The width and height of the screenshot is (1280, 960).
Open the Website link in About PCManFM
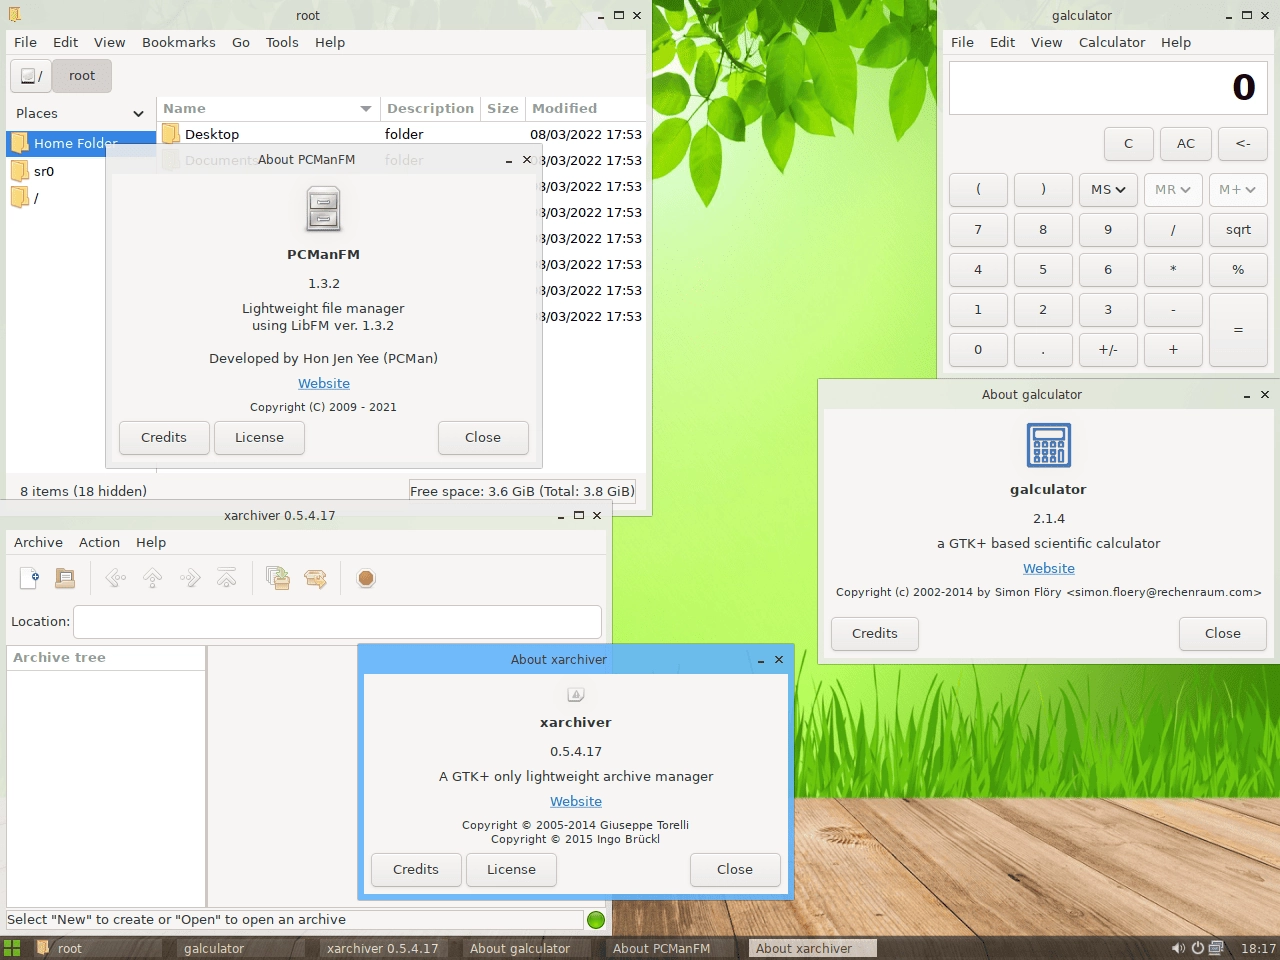tap(324, 383)
